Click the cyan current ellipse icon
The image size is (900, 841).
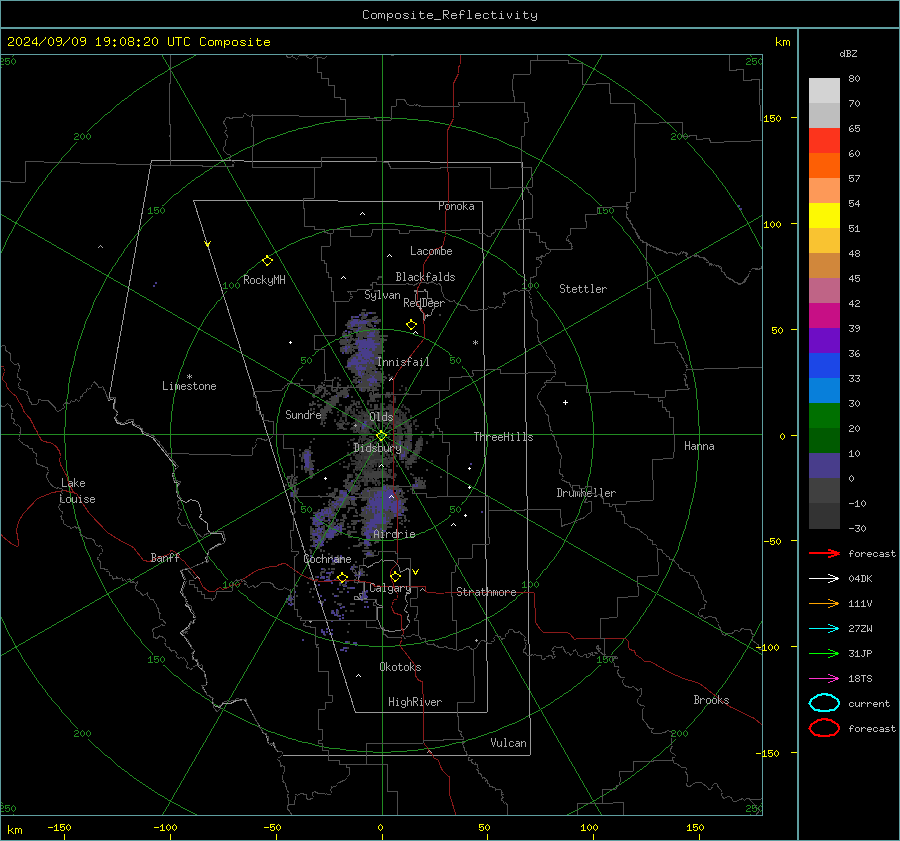[824, 703]
